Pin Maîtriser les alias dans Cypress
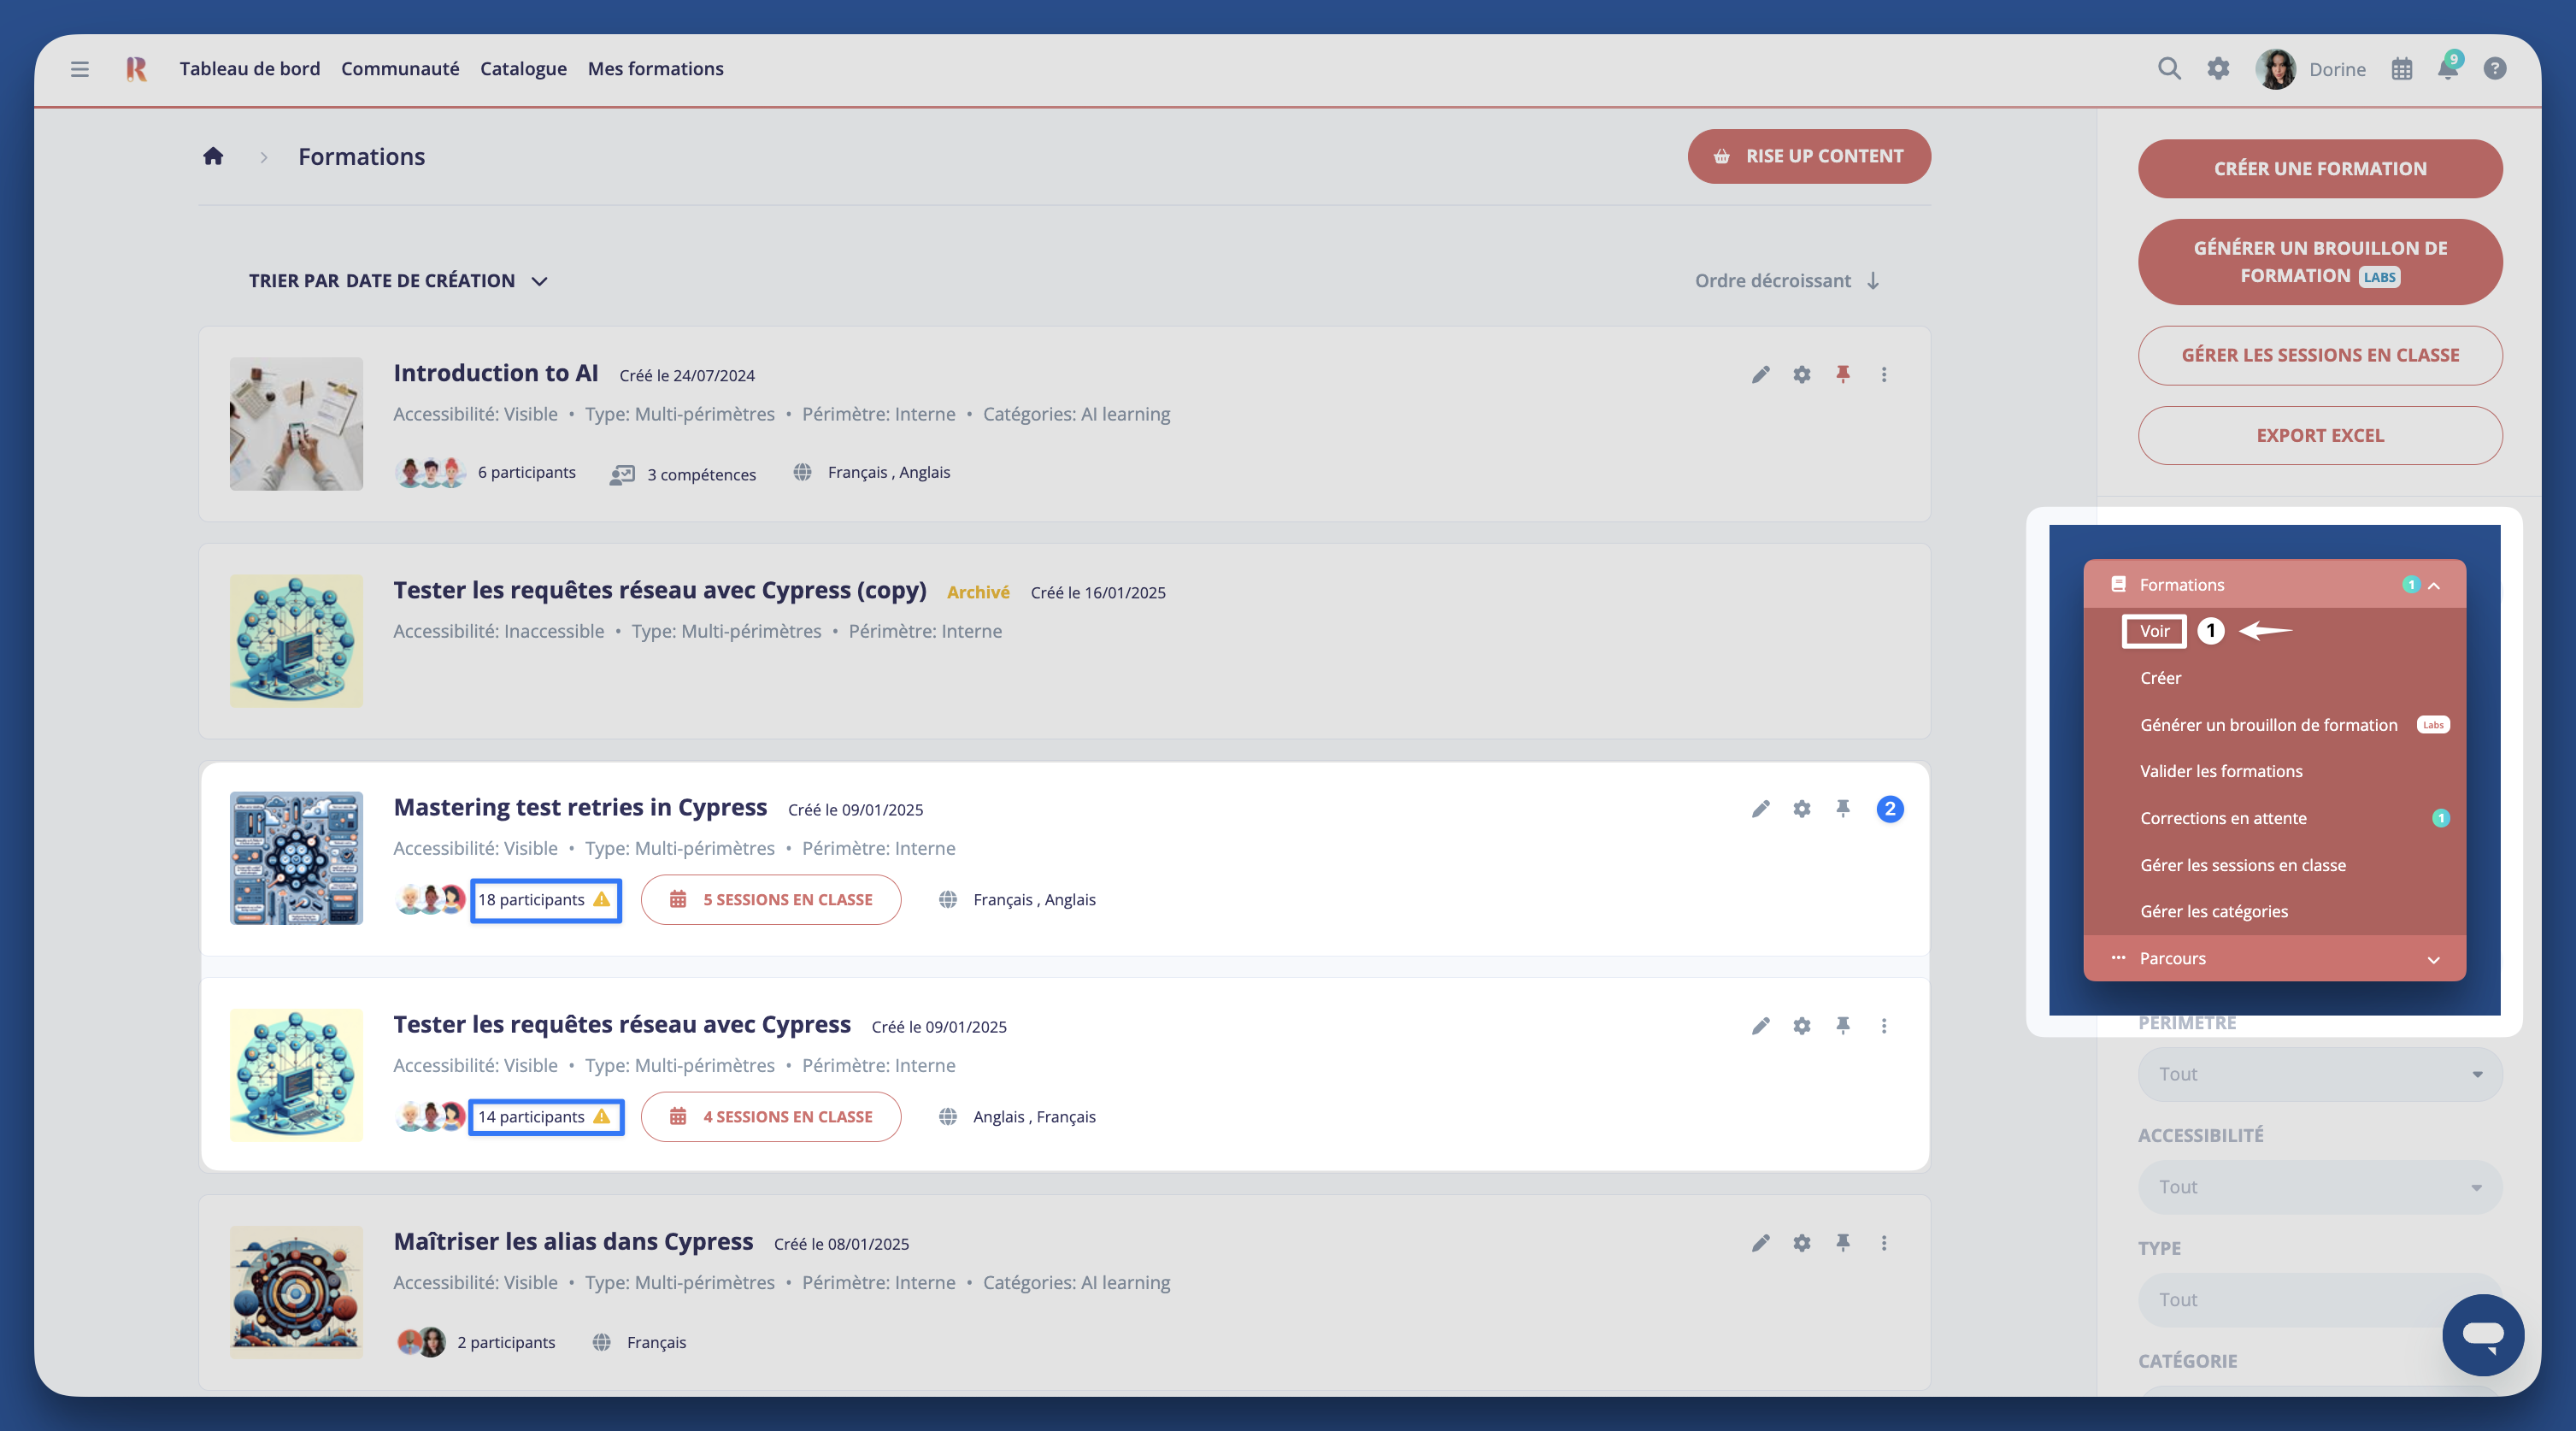This screenshot has width=2576, height=1431. click(1843, 1243)
